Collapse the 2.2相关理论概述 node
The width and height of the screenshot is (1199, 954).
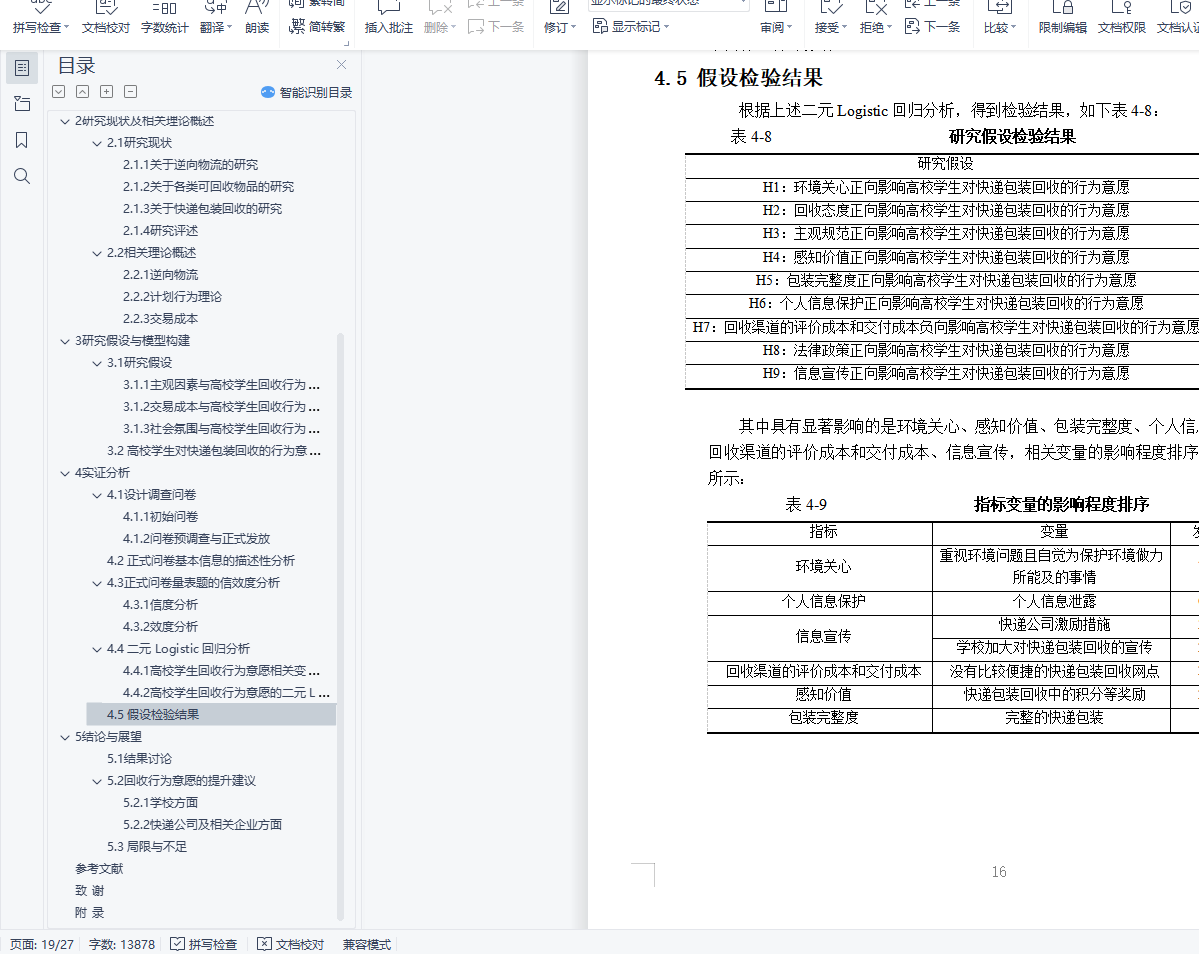tap(97, 254)
